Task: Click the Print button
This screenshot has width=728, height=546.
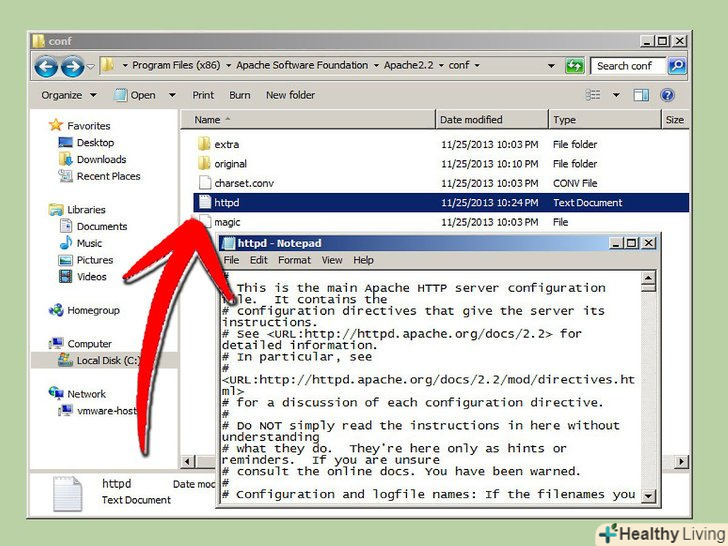Action: tap(203, 95)
